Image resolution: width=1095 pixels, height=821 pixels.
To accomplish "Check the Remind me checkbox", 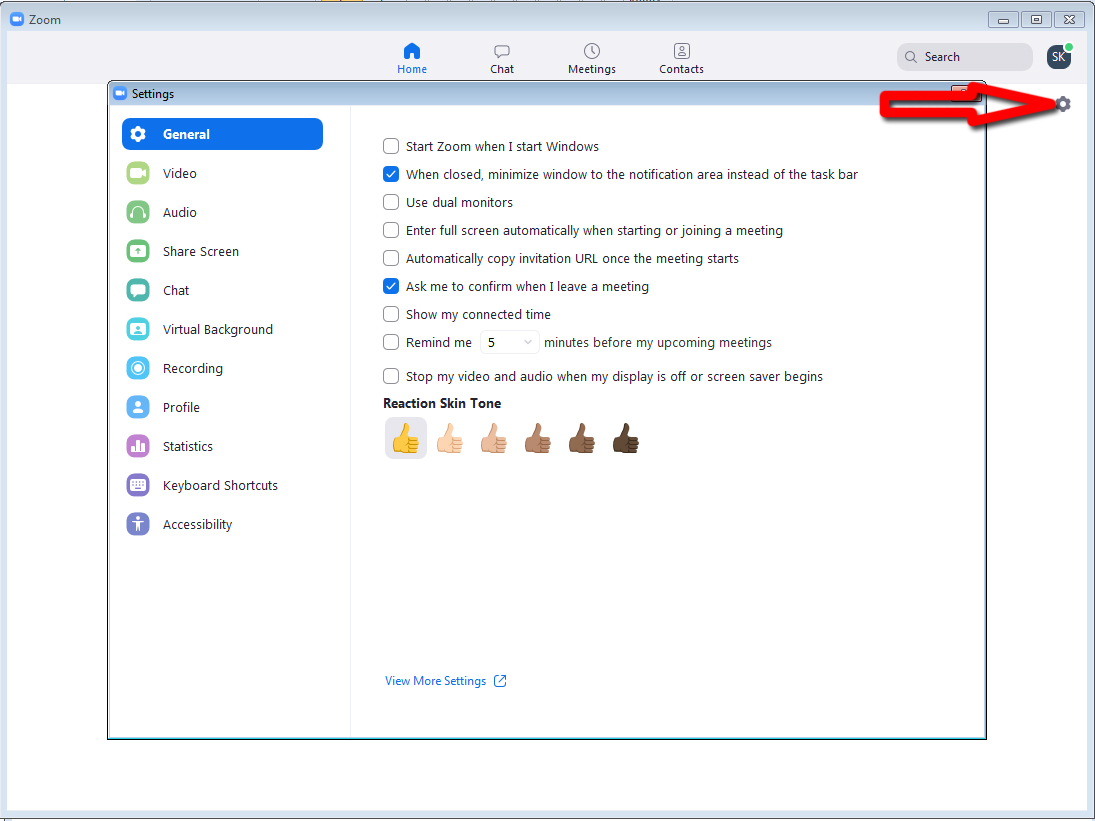I will pyautogui.click(x=391, y=342).
